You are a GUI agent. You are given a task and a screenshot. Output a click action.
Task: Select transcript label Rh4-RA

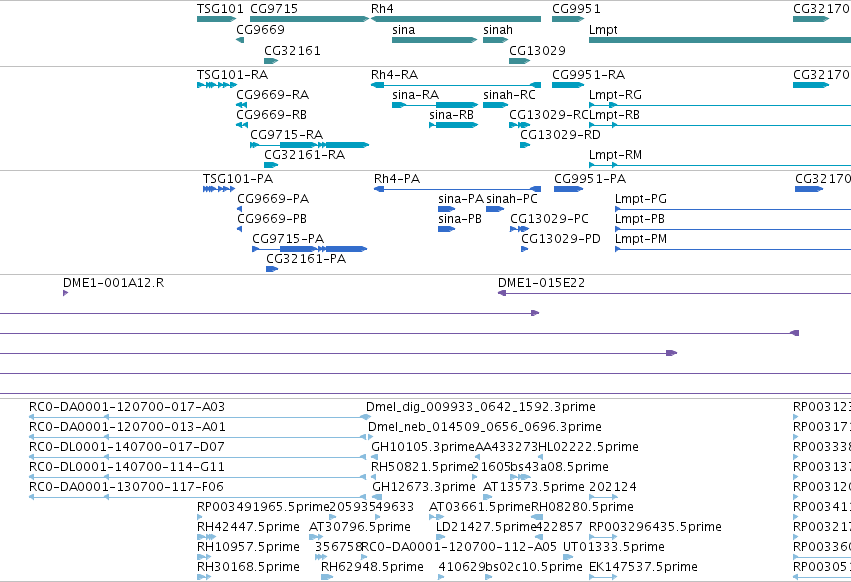[395, 74]
